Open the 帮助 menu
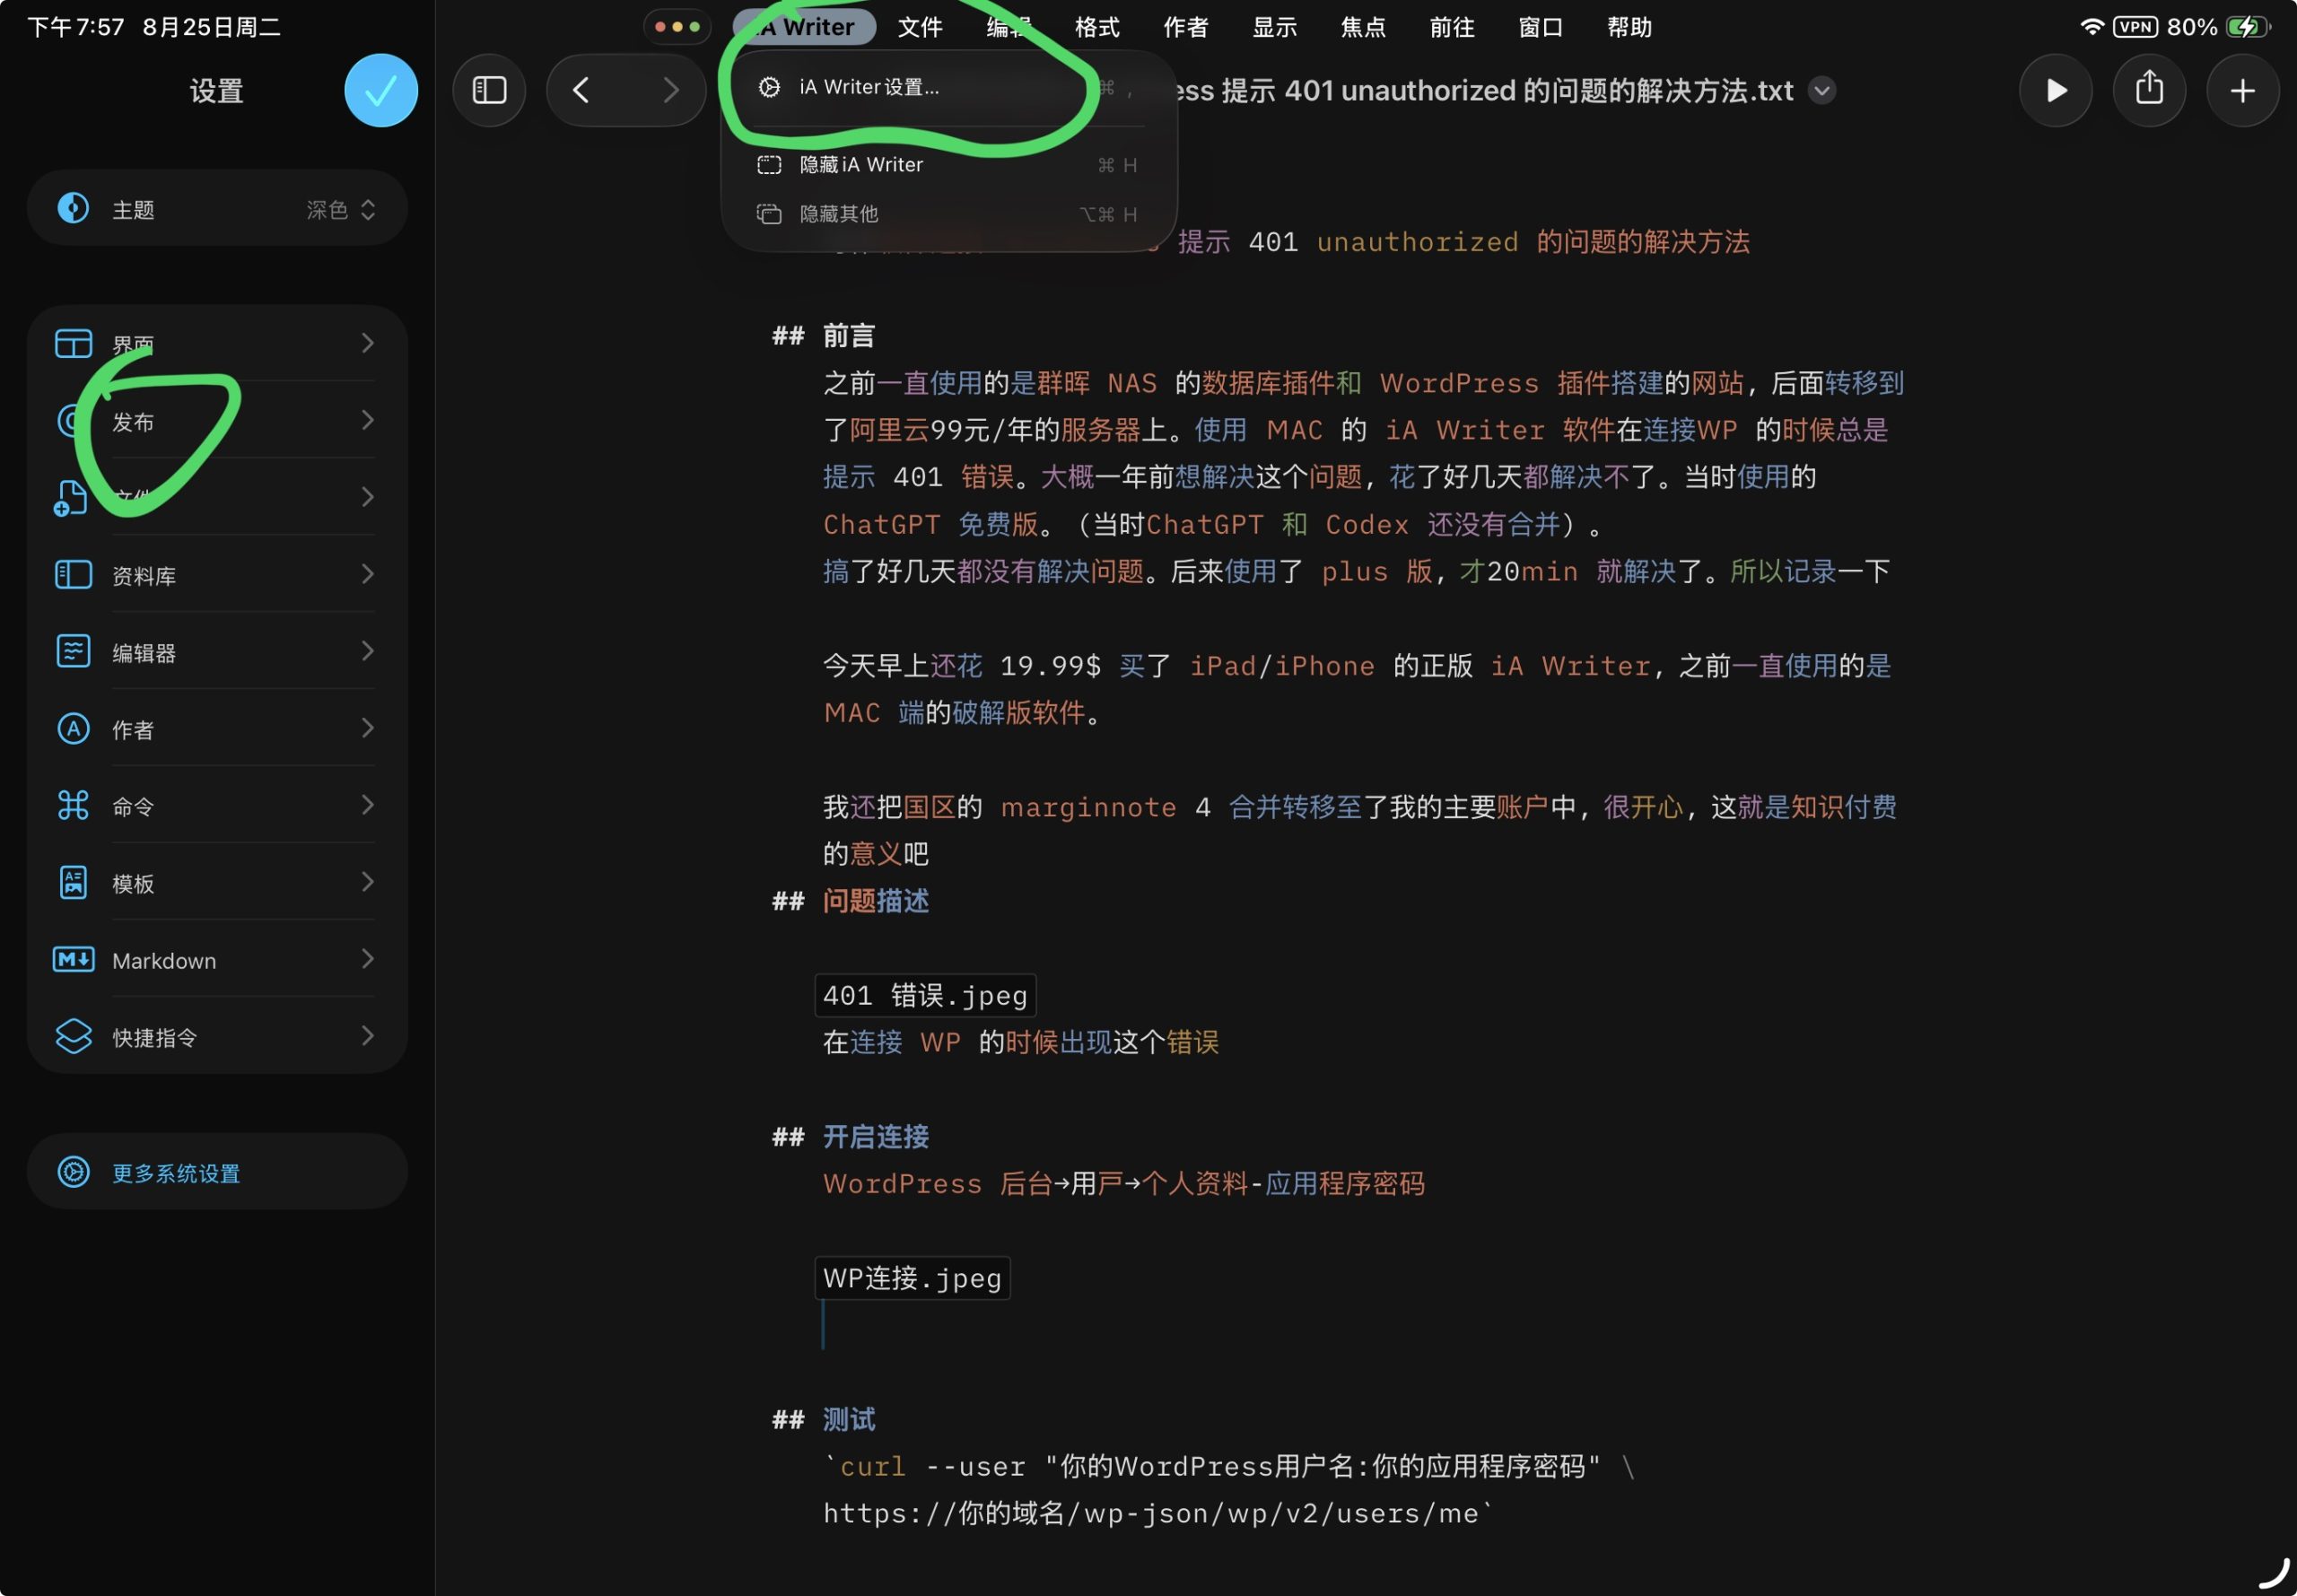The width and height of the screenshot is (2297, 1596). coord(1630,27)
